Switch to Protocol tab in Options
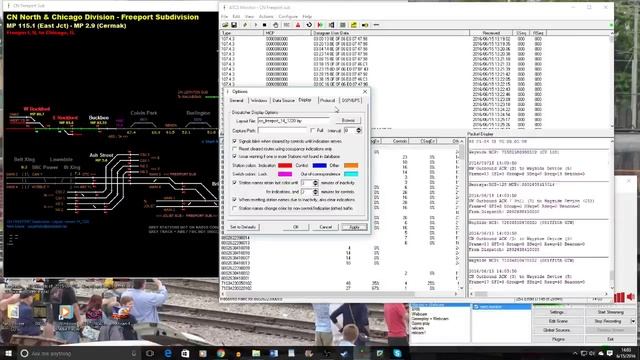Screen dimensions: 640x360 click(327, 100)
